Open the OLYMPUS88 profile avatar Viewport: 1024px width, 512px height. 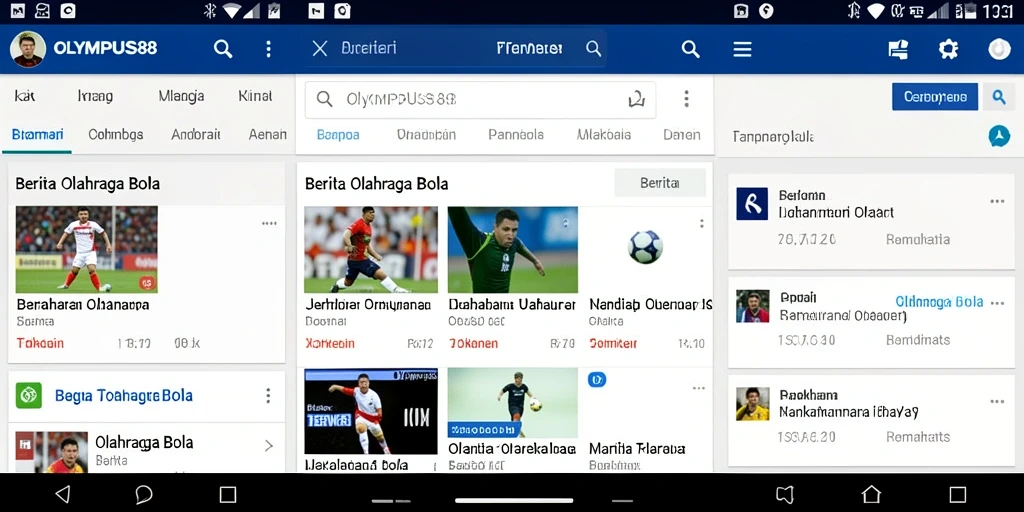(x=28, y=49)
